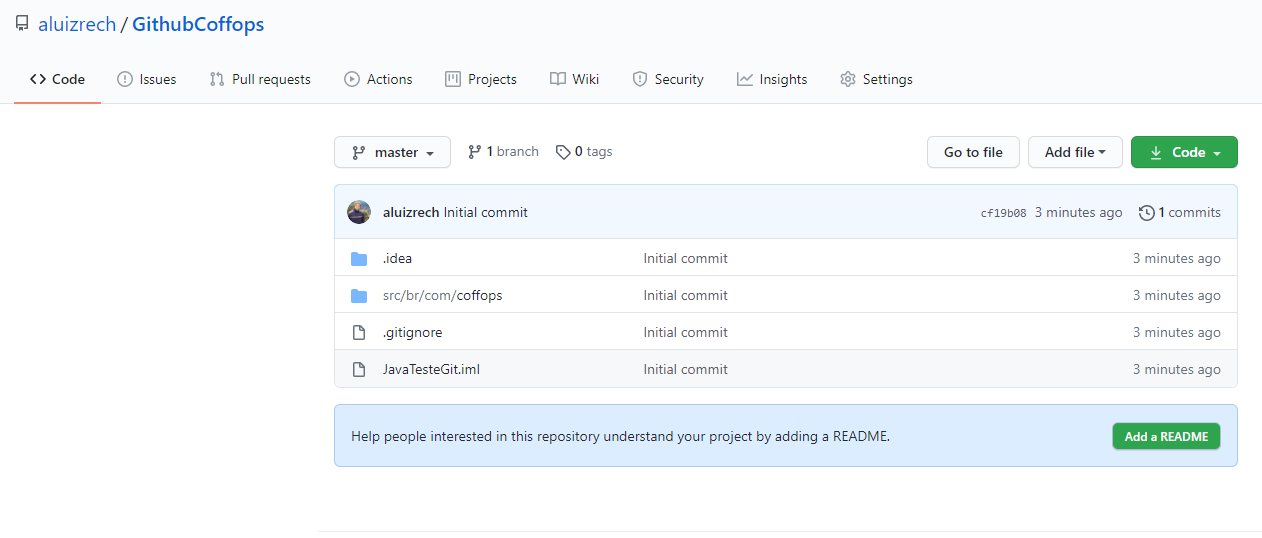
Task: Click the src/br/com/coffops folder icon
Action: pyautogui.click(x=359, y=296)
